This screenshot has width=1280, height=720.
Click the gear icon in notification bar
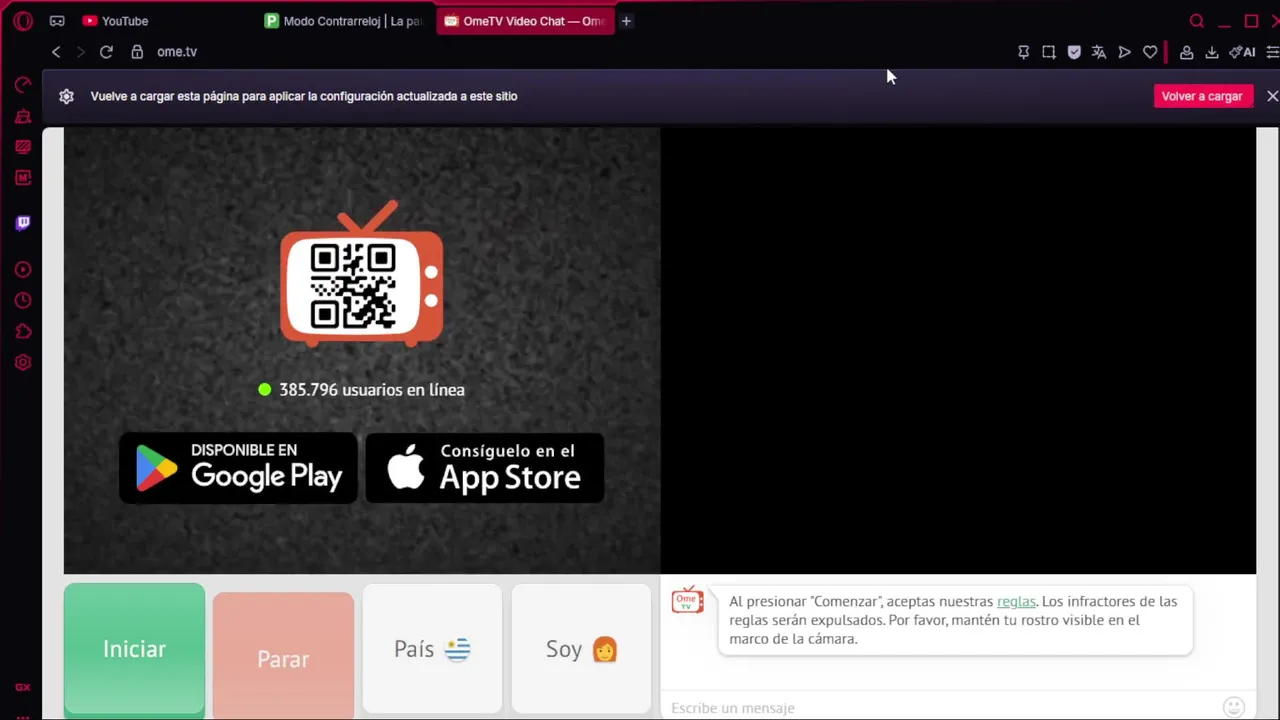(x=66, y=96)
